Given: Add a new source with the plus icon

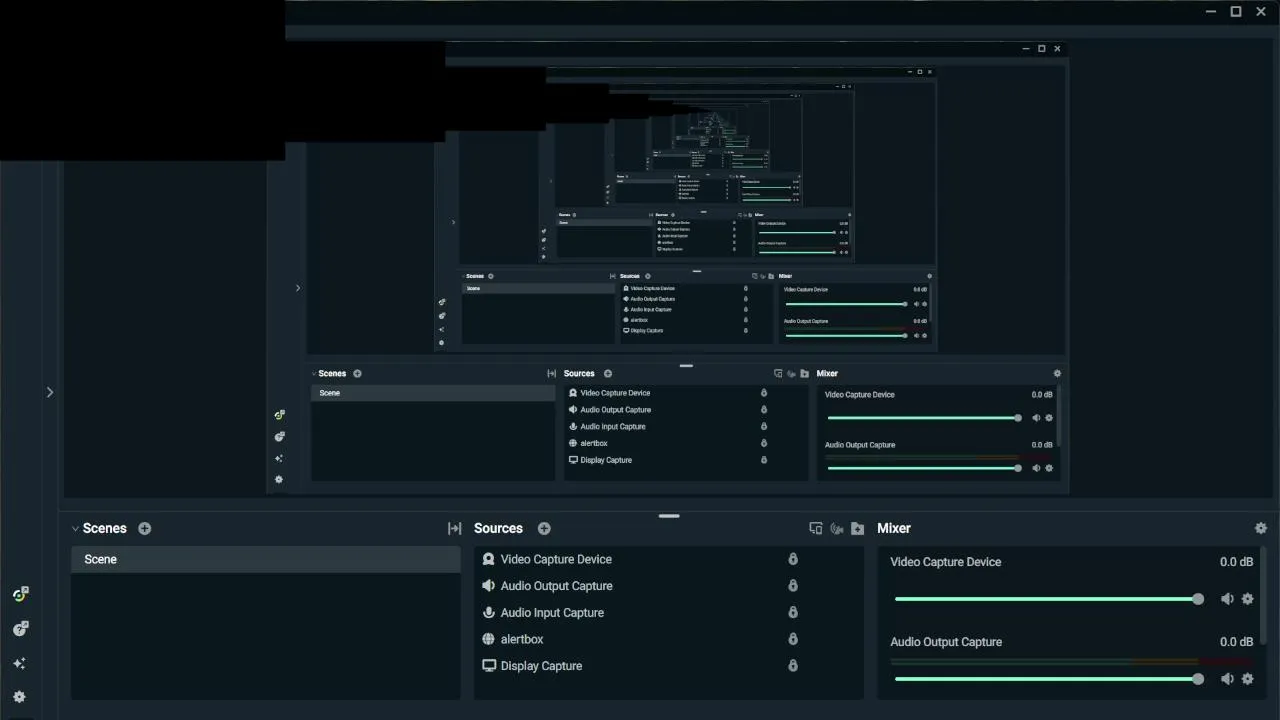Looking at the screenshot, I should [544, 528].
